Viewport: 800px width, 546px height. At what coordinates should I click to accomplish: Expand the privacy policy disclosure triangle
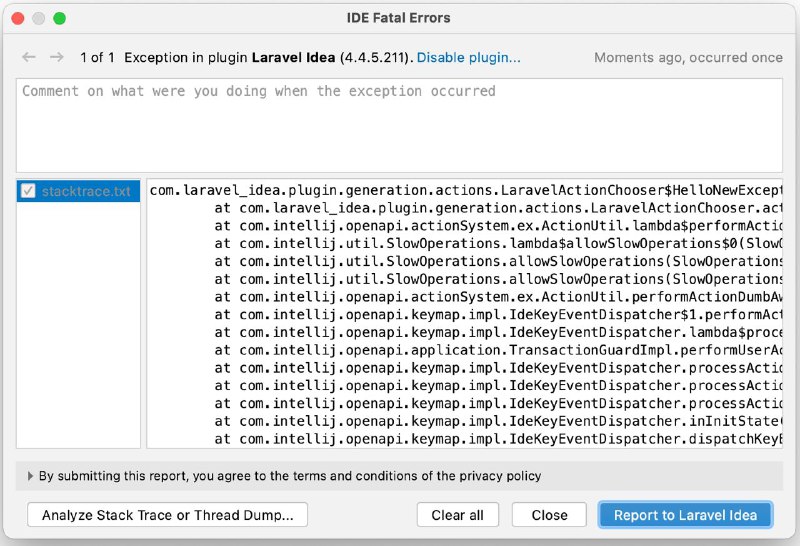click(x=30, y=476)
